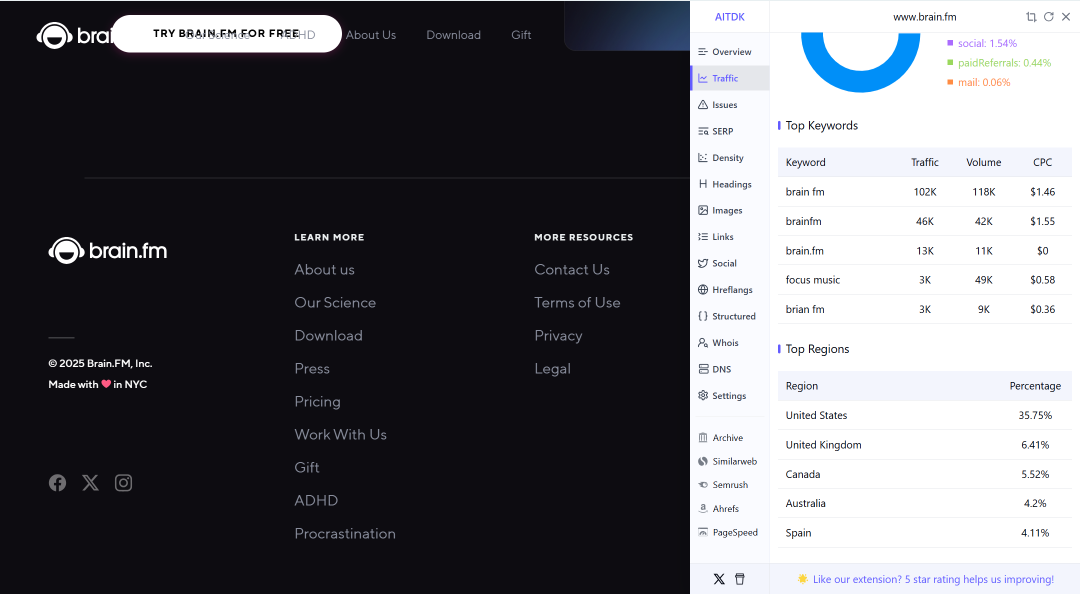1080x594 pixels.
Task: Open the DNS section
Action: (729, 369)
